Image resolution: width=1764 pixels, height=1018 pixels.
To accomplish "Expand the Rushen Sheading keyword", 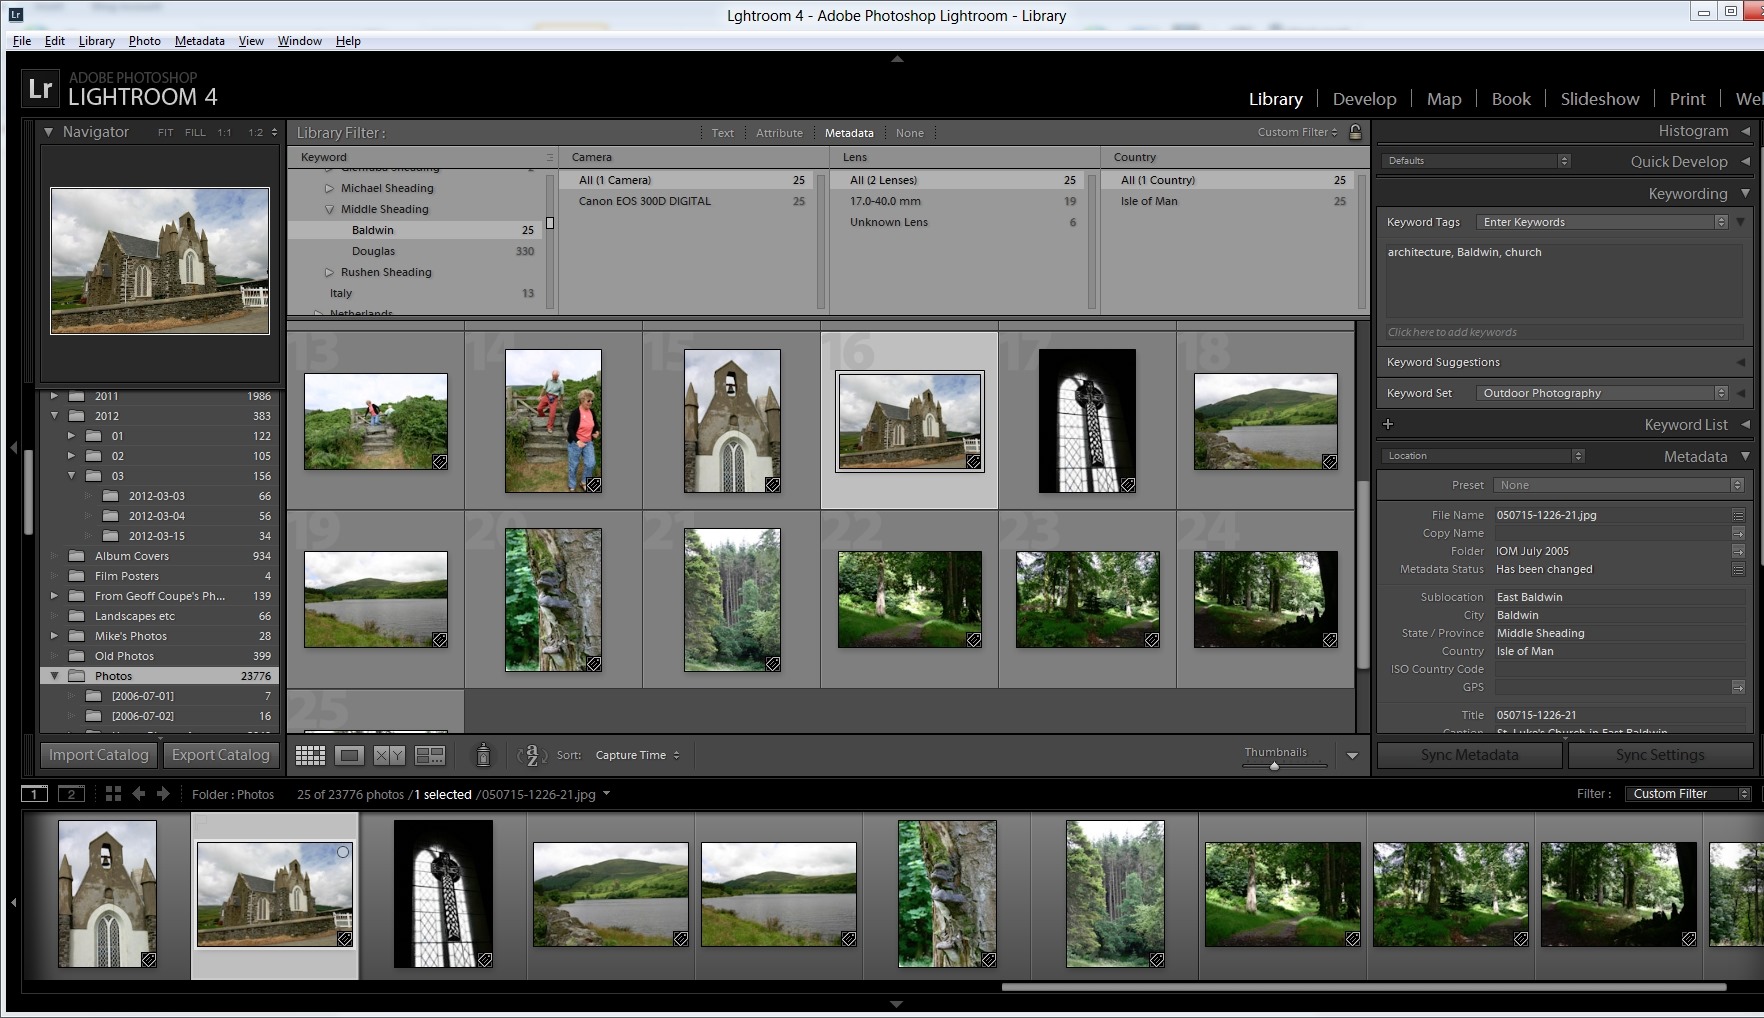I will pos(329,272).
